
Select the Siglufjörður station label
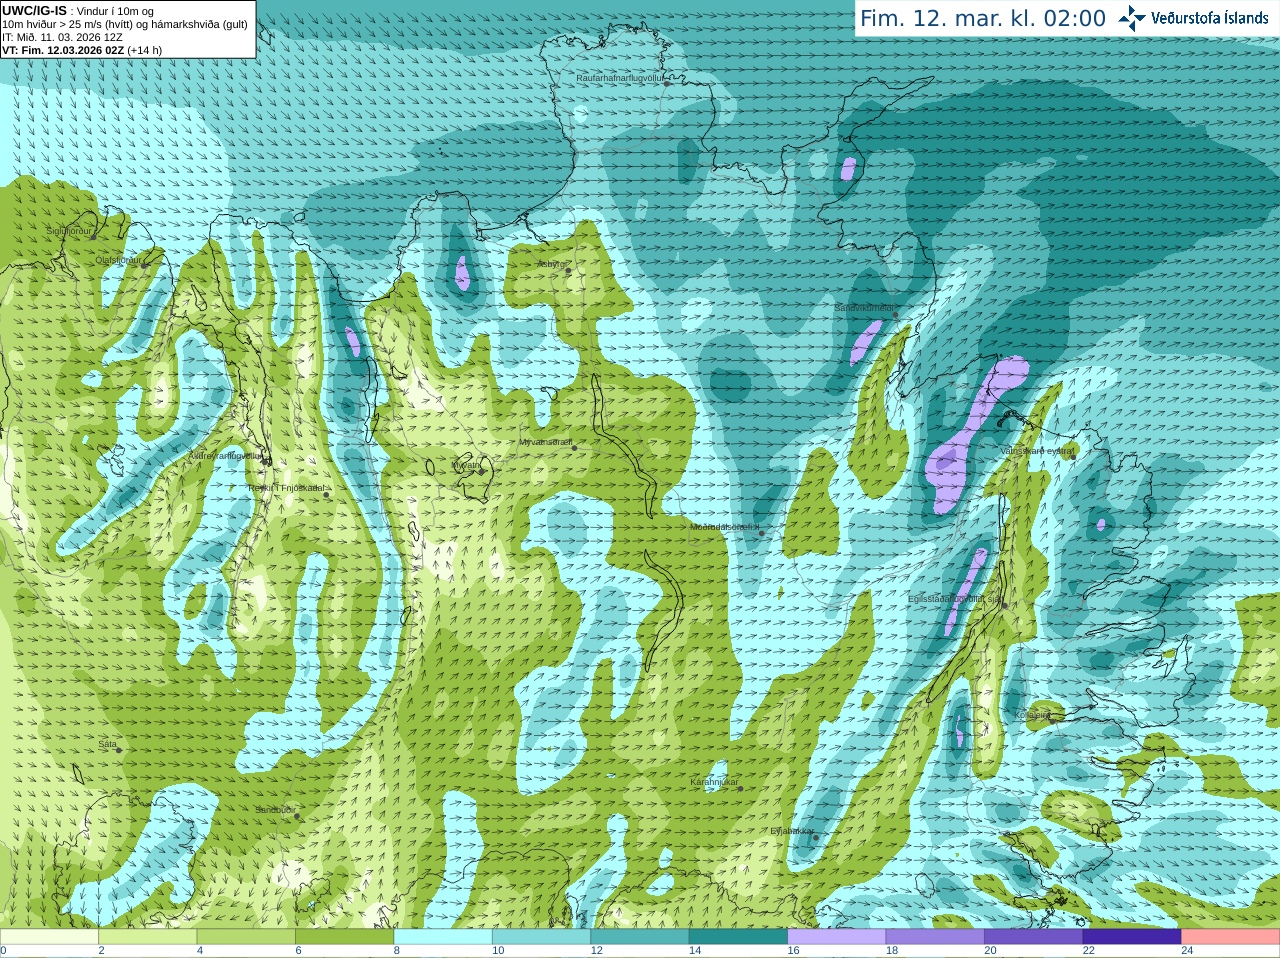click(69, 231)
